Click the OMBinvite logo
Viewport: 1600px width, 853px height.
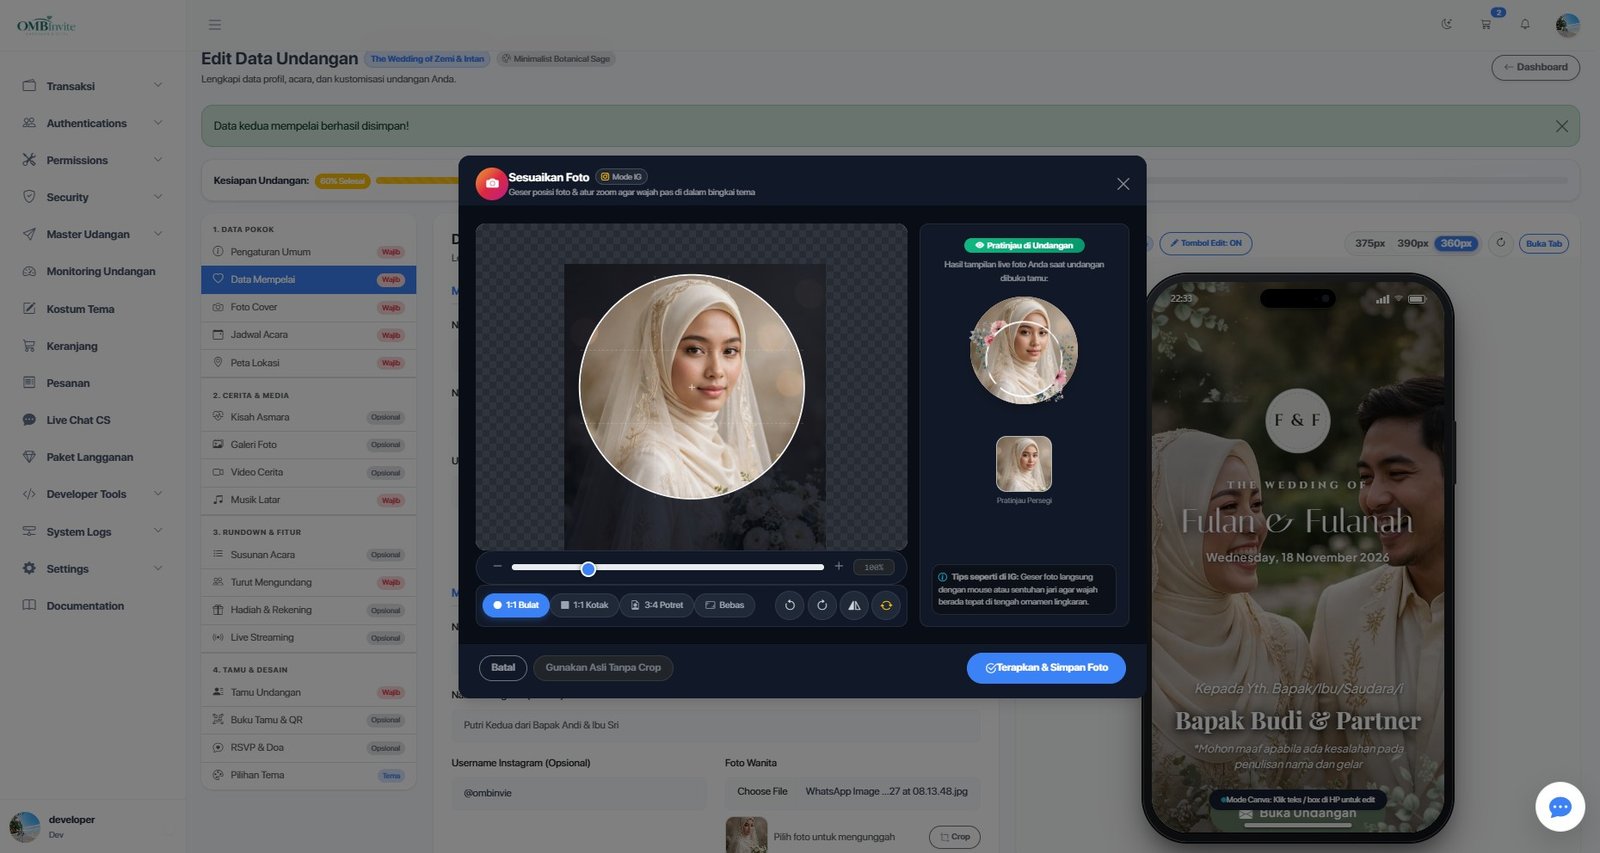46,25
